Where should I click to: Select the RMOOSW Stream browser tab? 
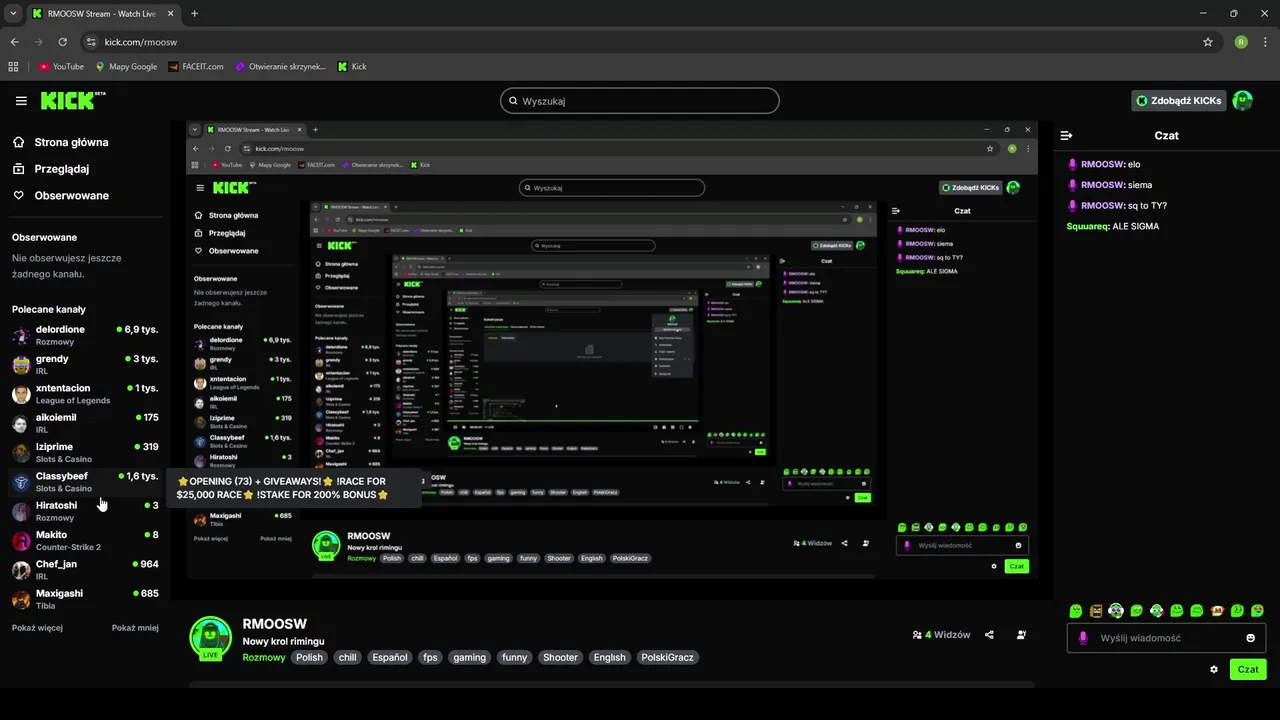(x=103, y=14)
